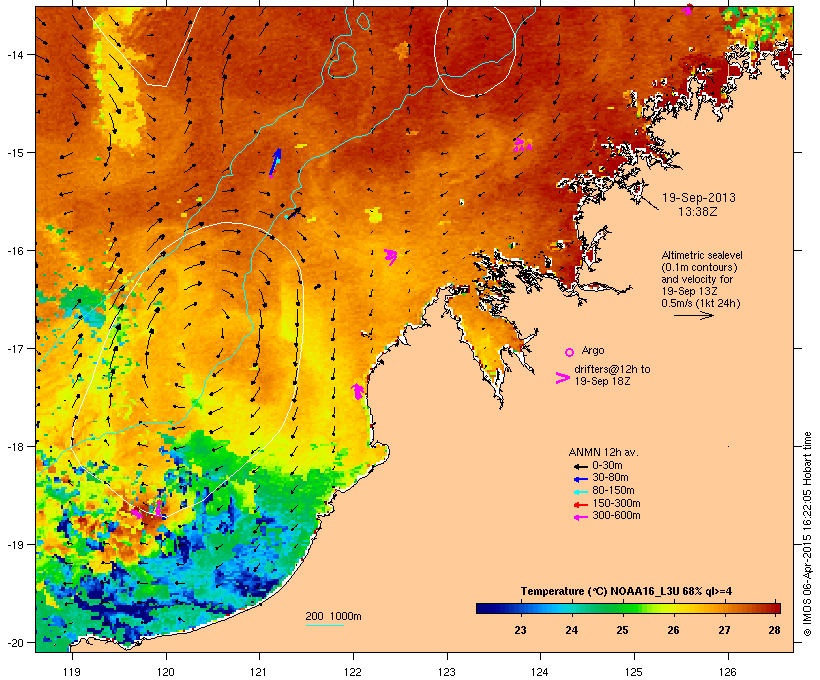Click the longitude axis label '126'
Viewport: 820px width, 680px height.
point(727,672)
